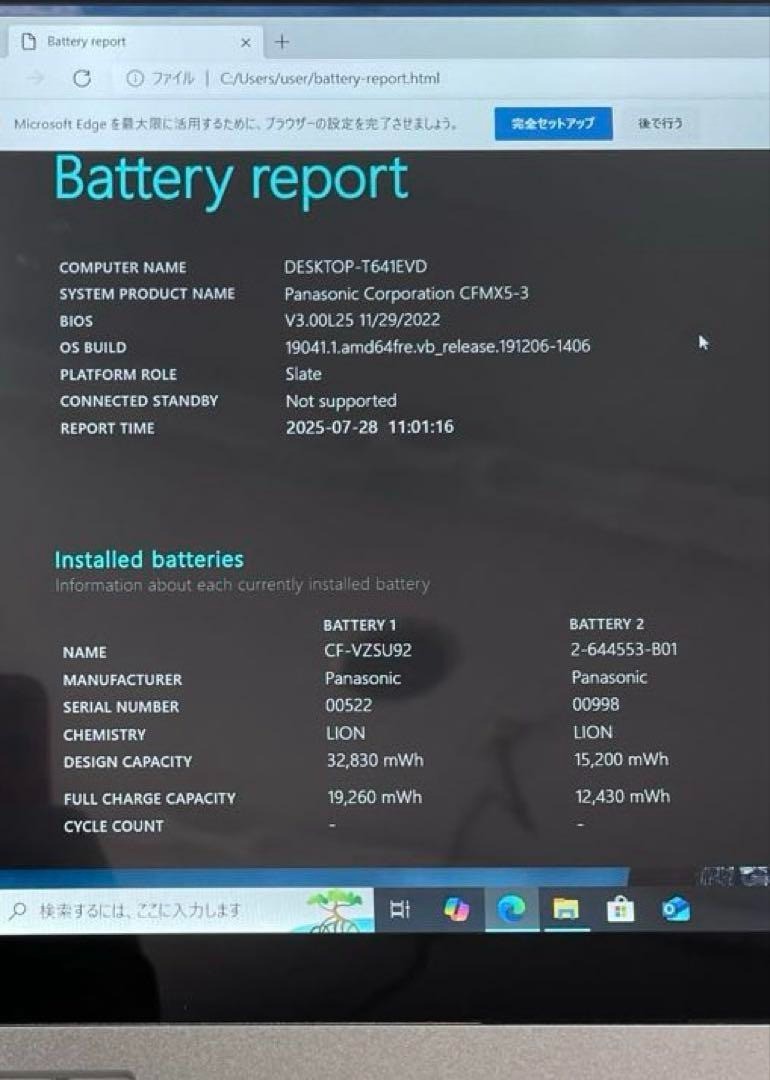Viewport: 770px width, 1080px height.
Task: Click full charge capacity 12,430 mWh
Action: (623, 797)
